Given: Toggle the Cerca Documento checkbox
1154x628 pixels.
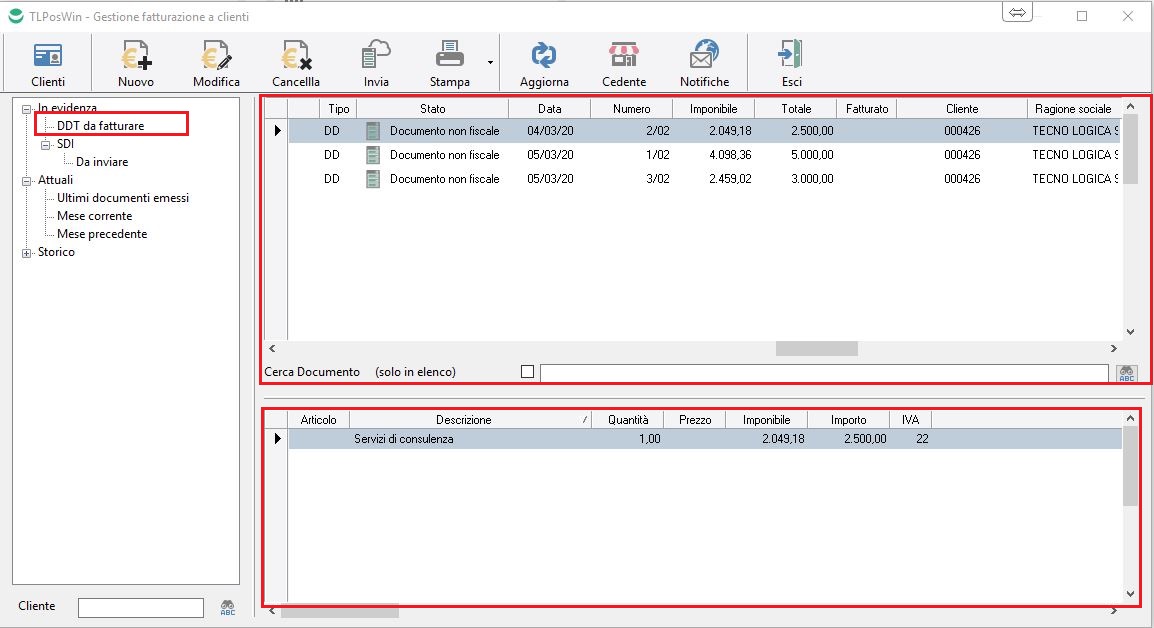Looking at the screenshot, I should 527,372.
